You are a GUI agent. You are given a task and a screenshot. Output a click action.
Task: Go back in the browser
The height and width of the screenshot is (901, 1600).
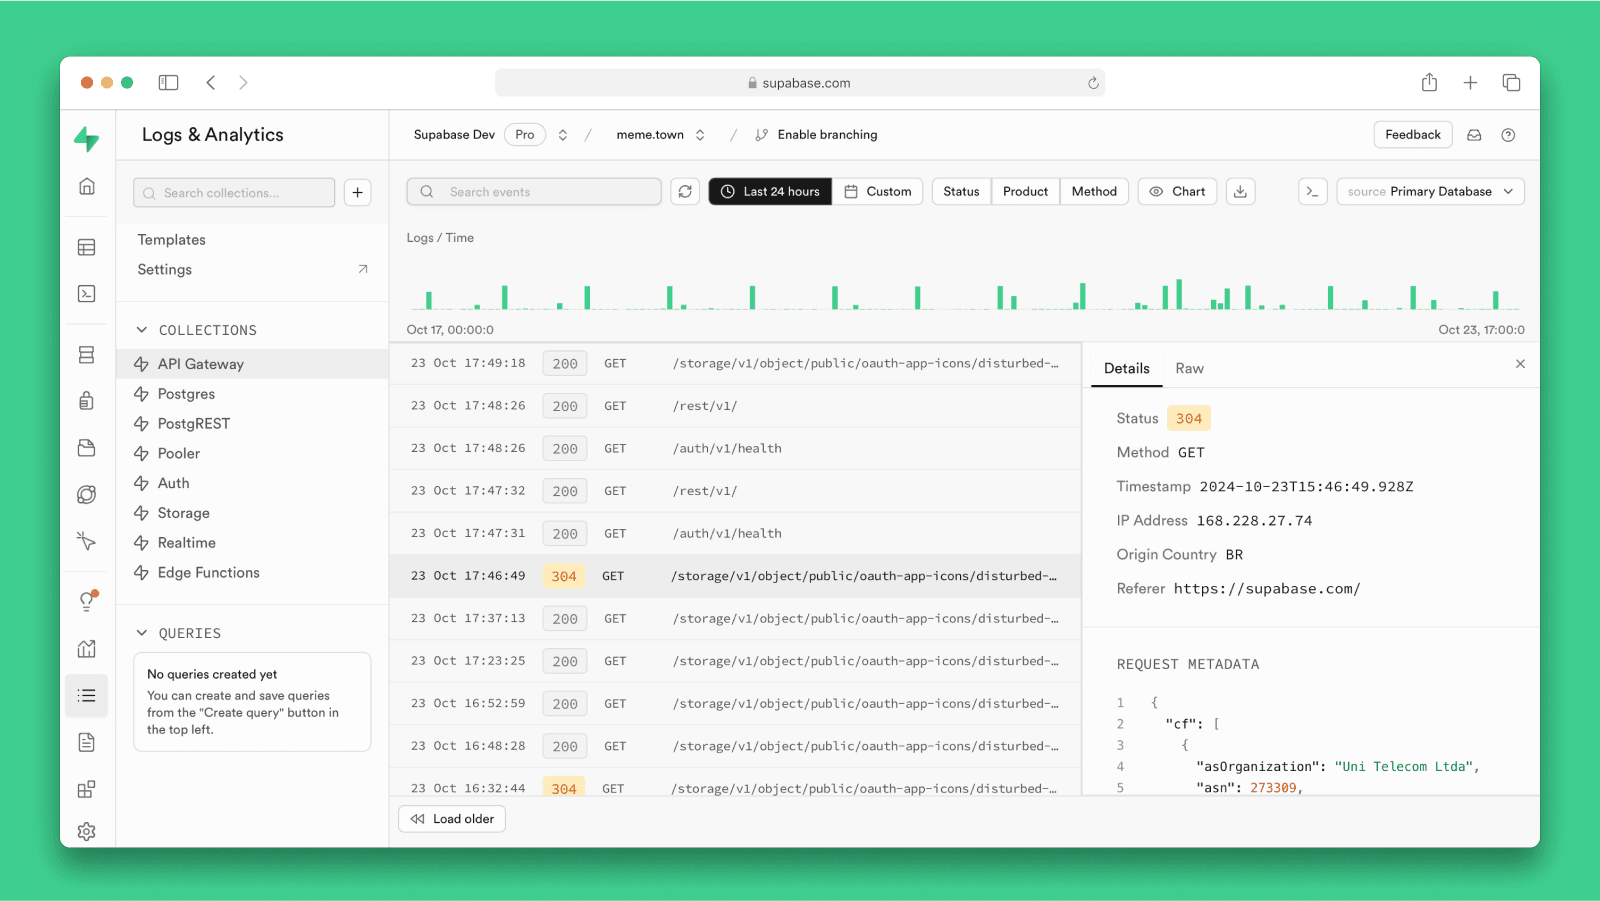[x=211, y=83]
